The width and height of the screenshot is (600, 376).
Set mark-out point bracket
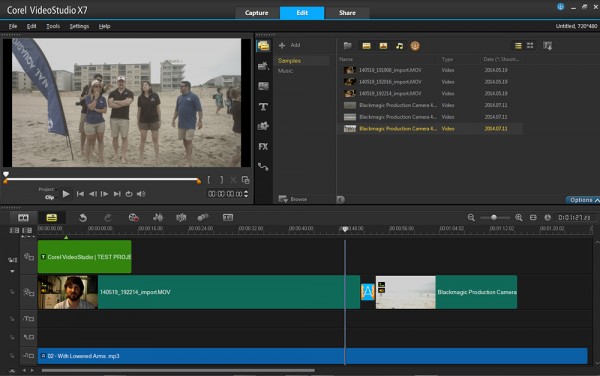pyautogui.click(x=221, y=180)
